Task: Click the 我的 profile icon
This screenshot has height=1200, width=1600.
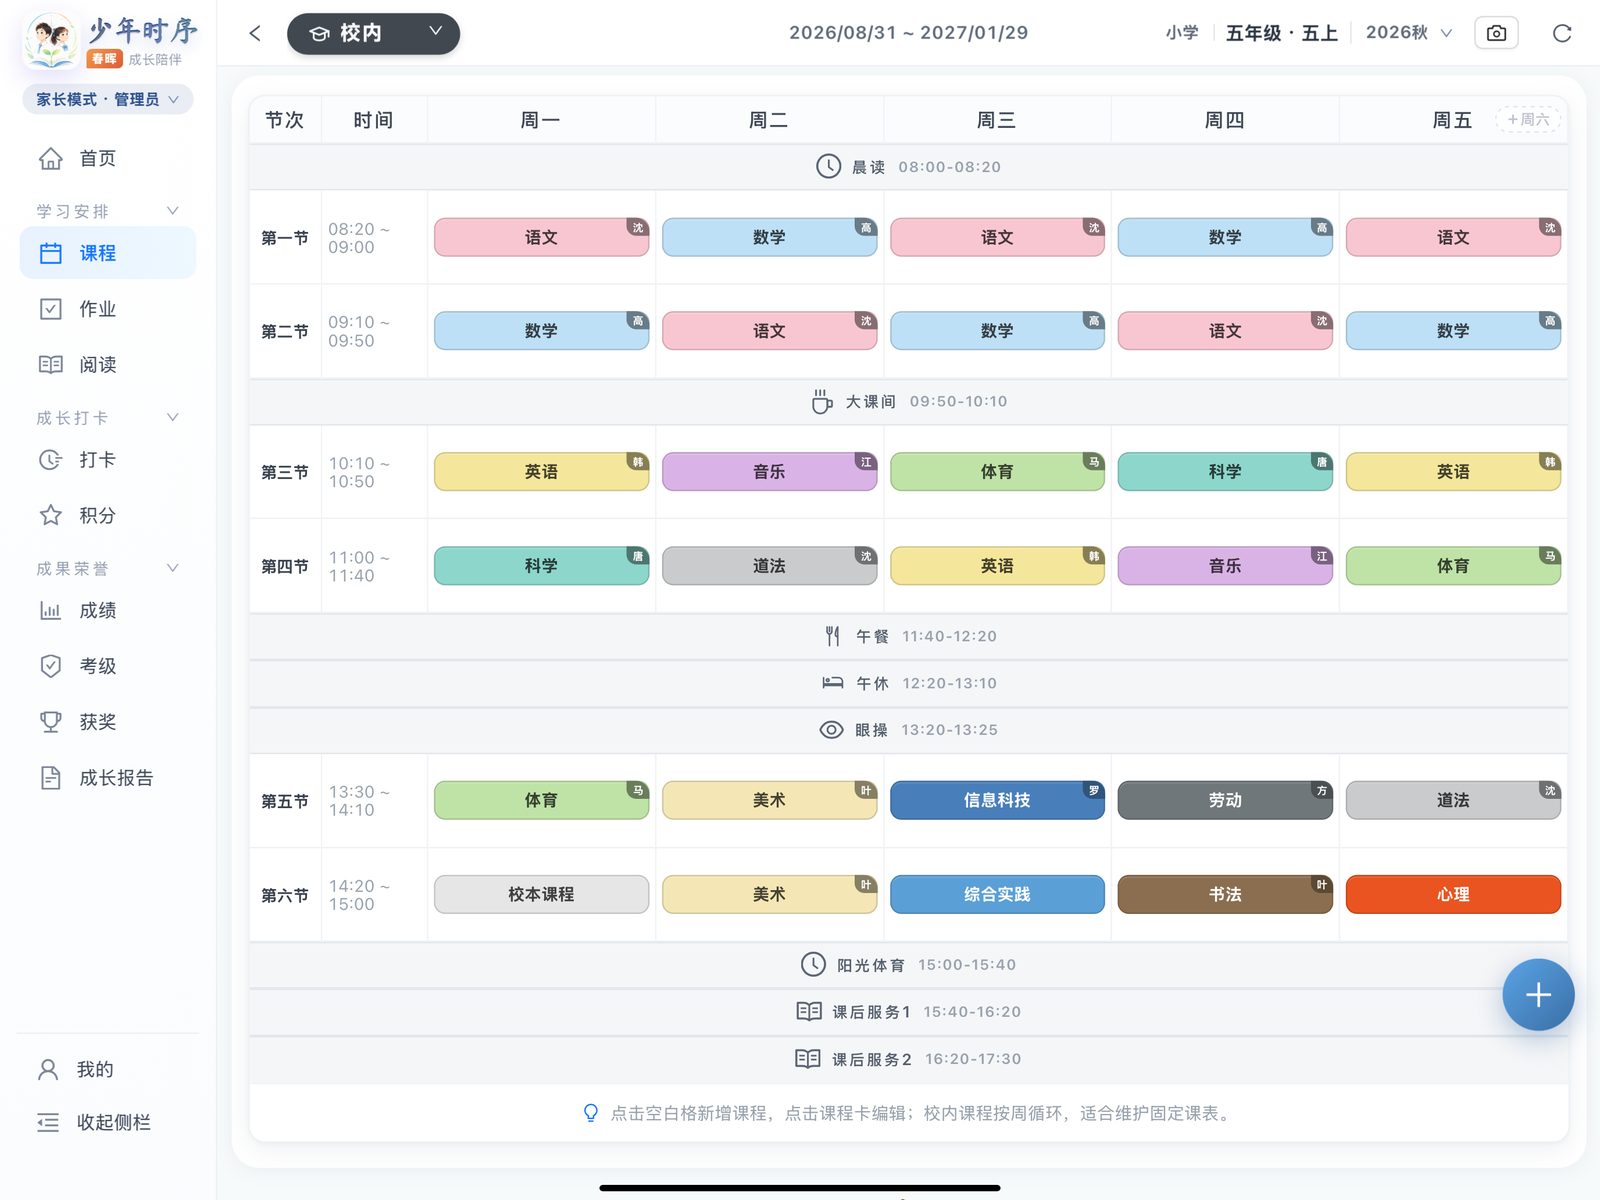Action: click(x=48, y=1070)
